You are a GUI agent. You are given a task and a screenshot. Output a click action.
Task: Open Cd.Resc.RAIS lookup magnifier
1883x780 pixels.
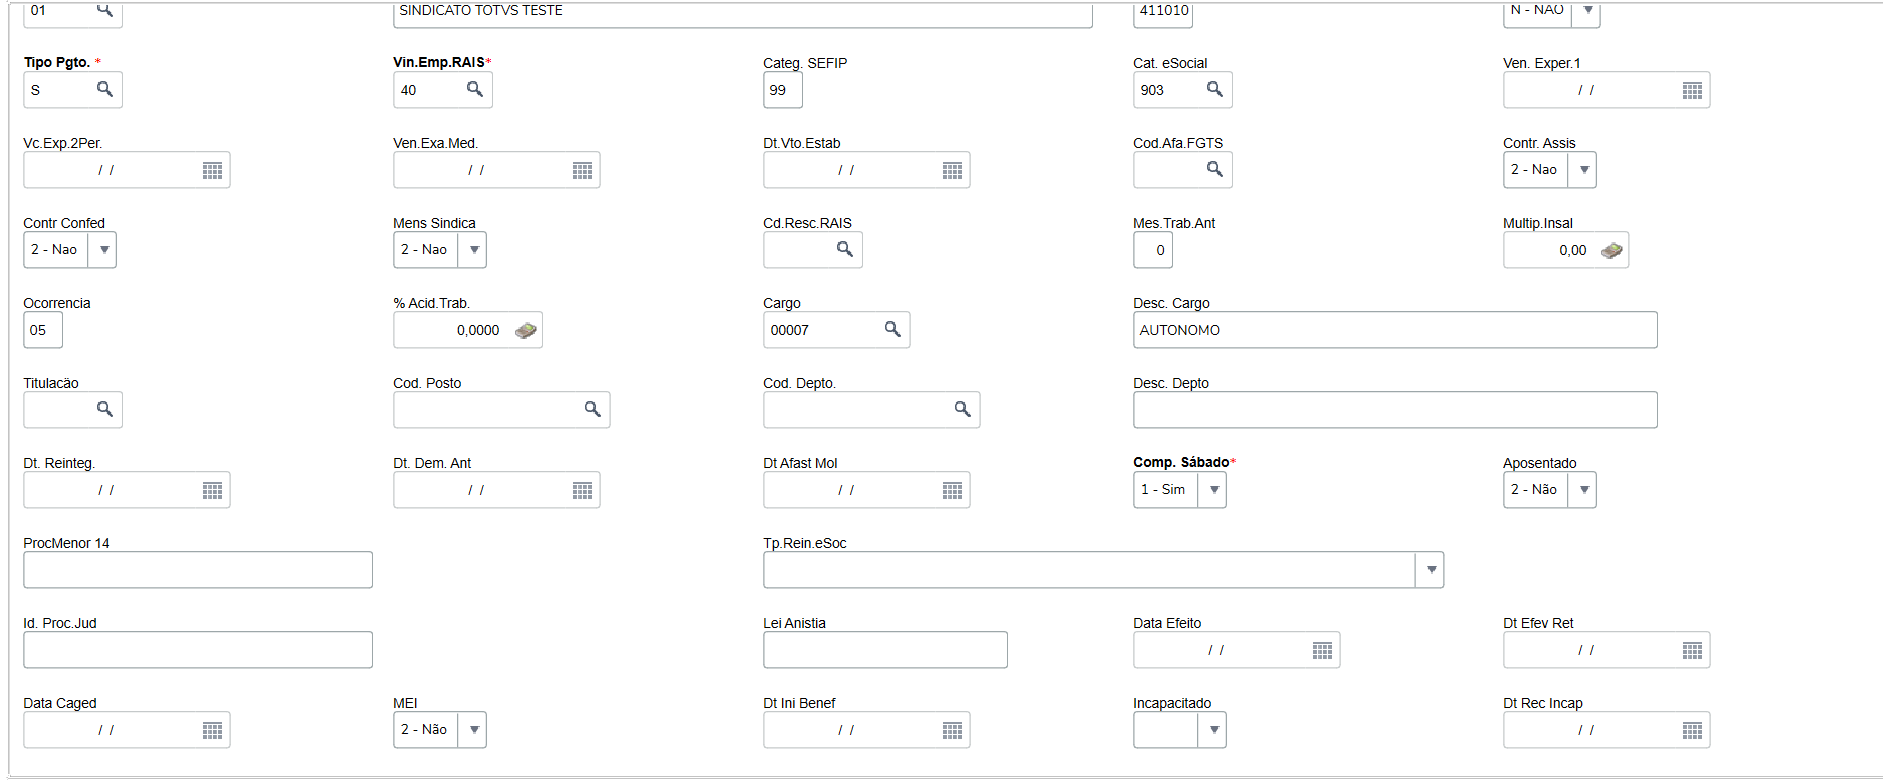845,249
